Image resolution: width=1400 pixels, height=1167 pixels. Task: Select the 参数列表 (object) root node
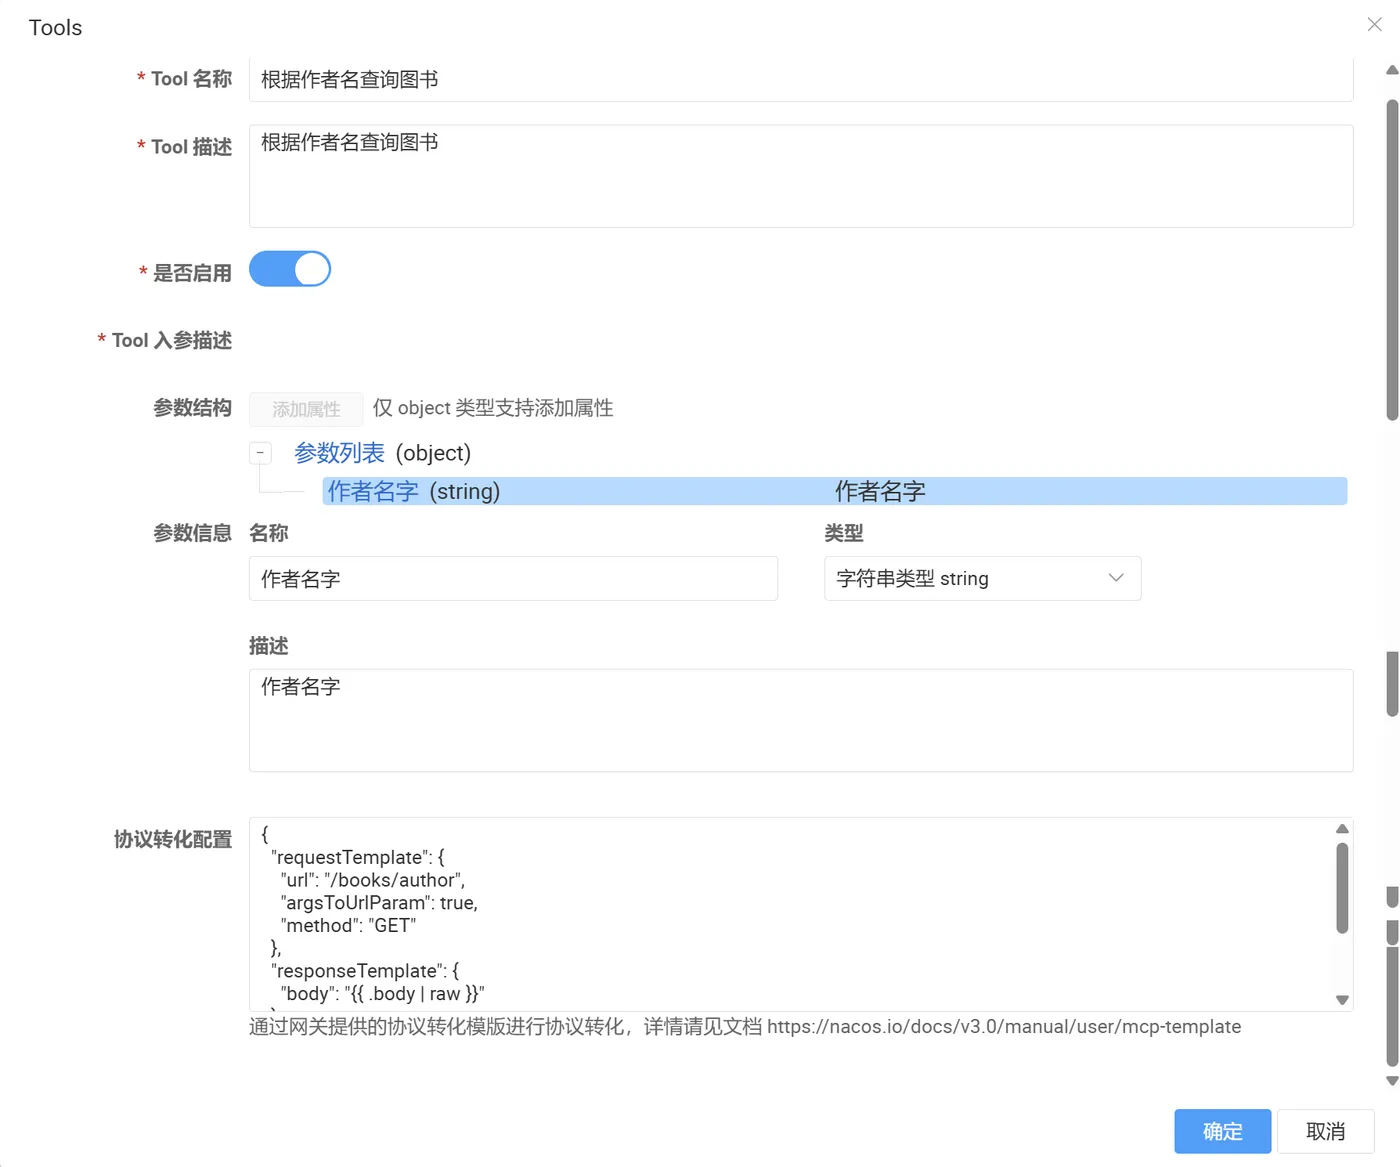pos(382,453)
